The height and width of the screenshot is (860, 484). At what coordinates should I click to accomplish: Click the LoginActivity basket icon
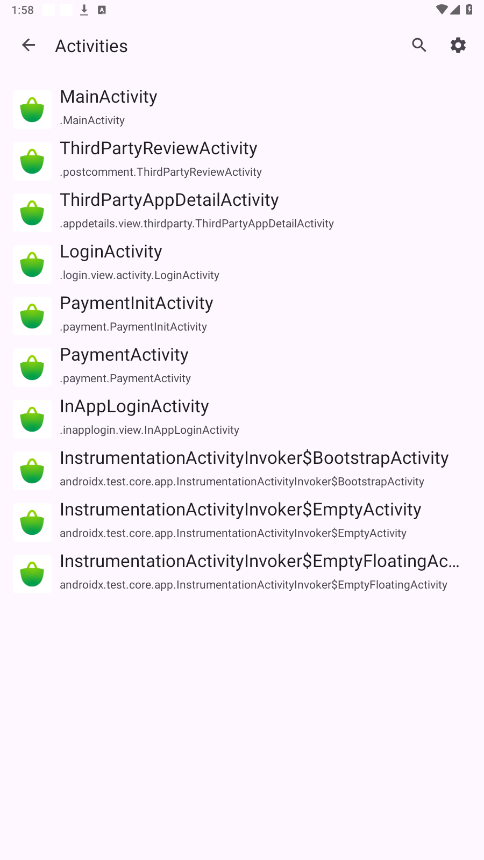(32, 264)
